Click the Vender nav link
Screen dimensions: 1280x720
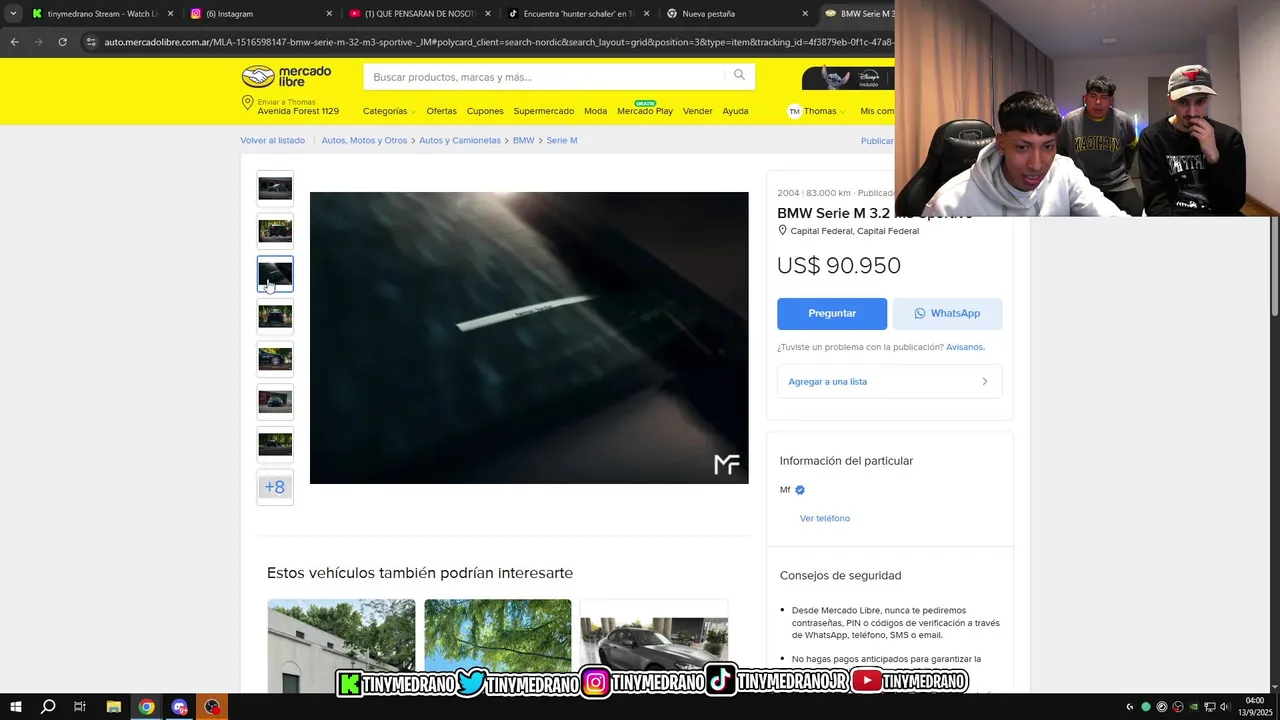pyautogui.click(x=697, y=111)
